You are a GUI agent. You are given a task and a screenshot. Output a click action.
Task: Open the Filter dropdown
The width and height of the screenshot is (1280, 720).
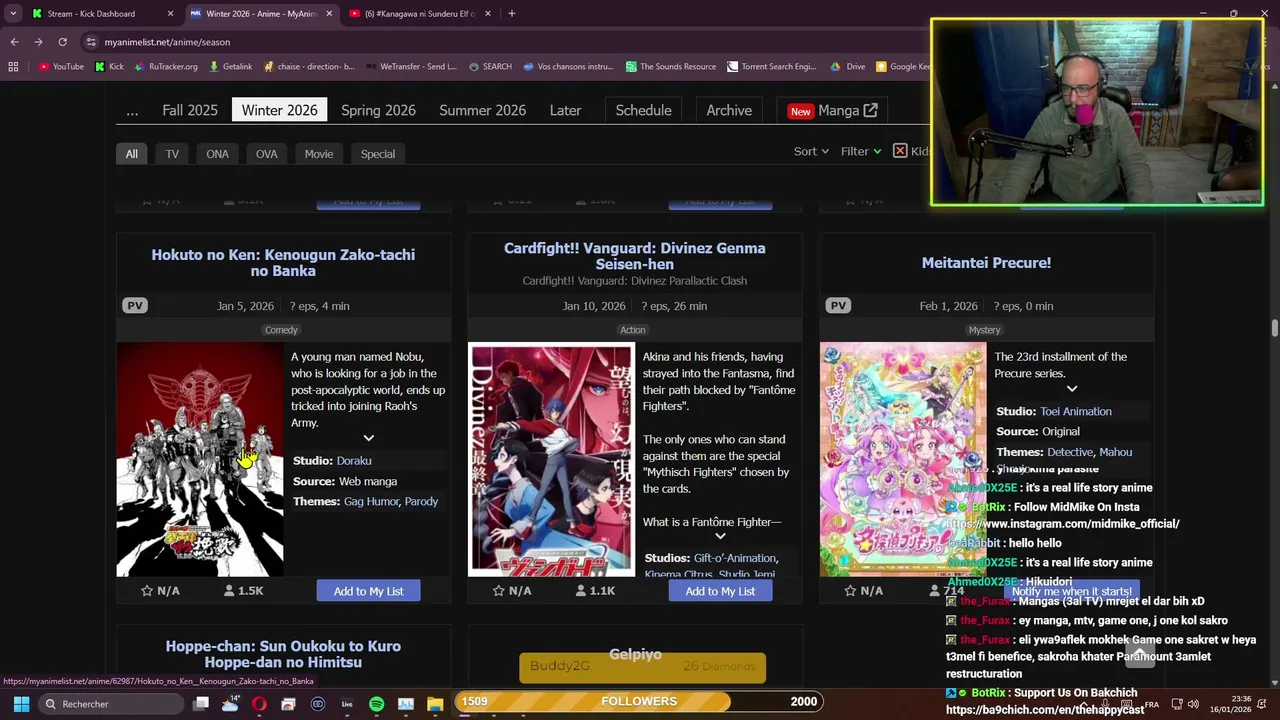click(x=861, y=151)
